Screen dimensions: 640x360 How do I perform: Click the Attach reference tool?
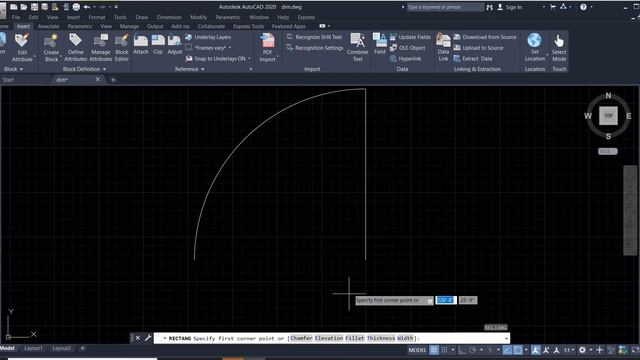pos(141,44)
